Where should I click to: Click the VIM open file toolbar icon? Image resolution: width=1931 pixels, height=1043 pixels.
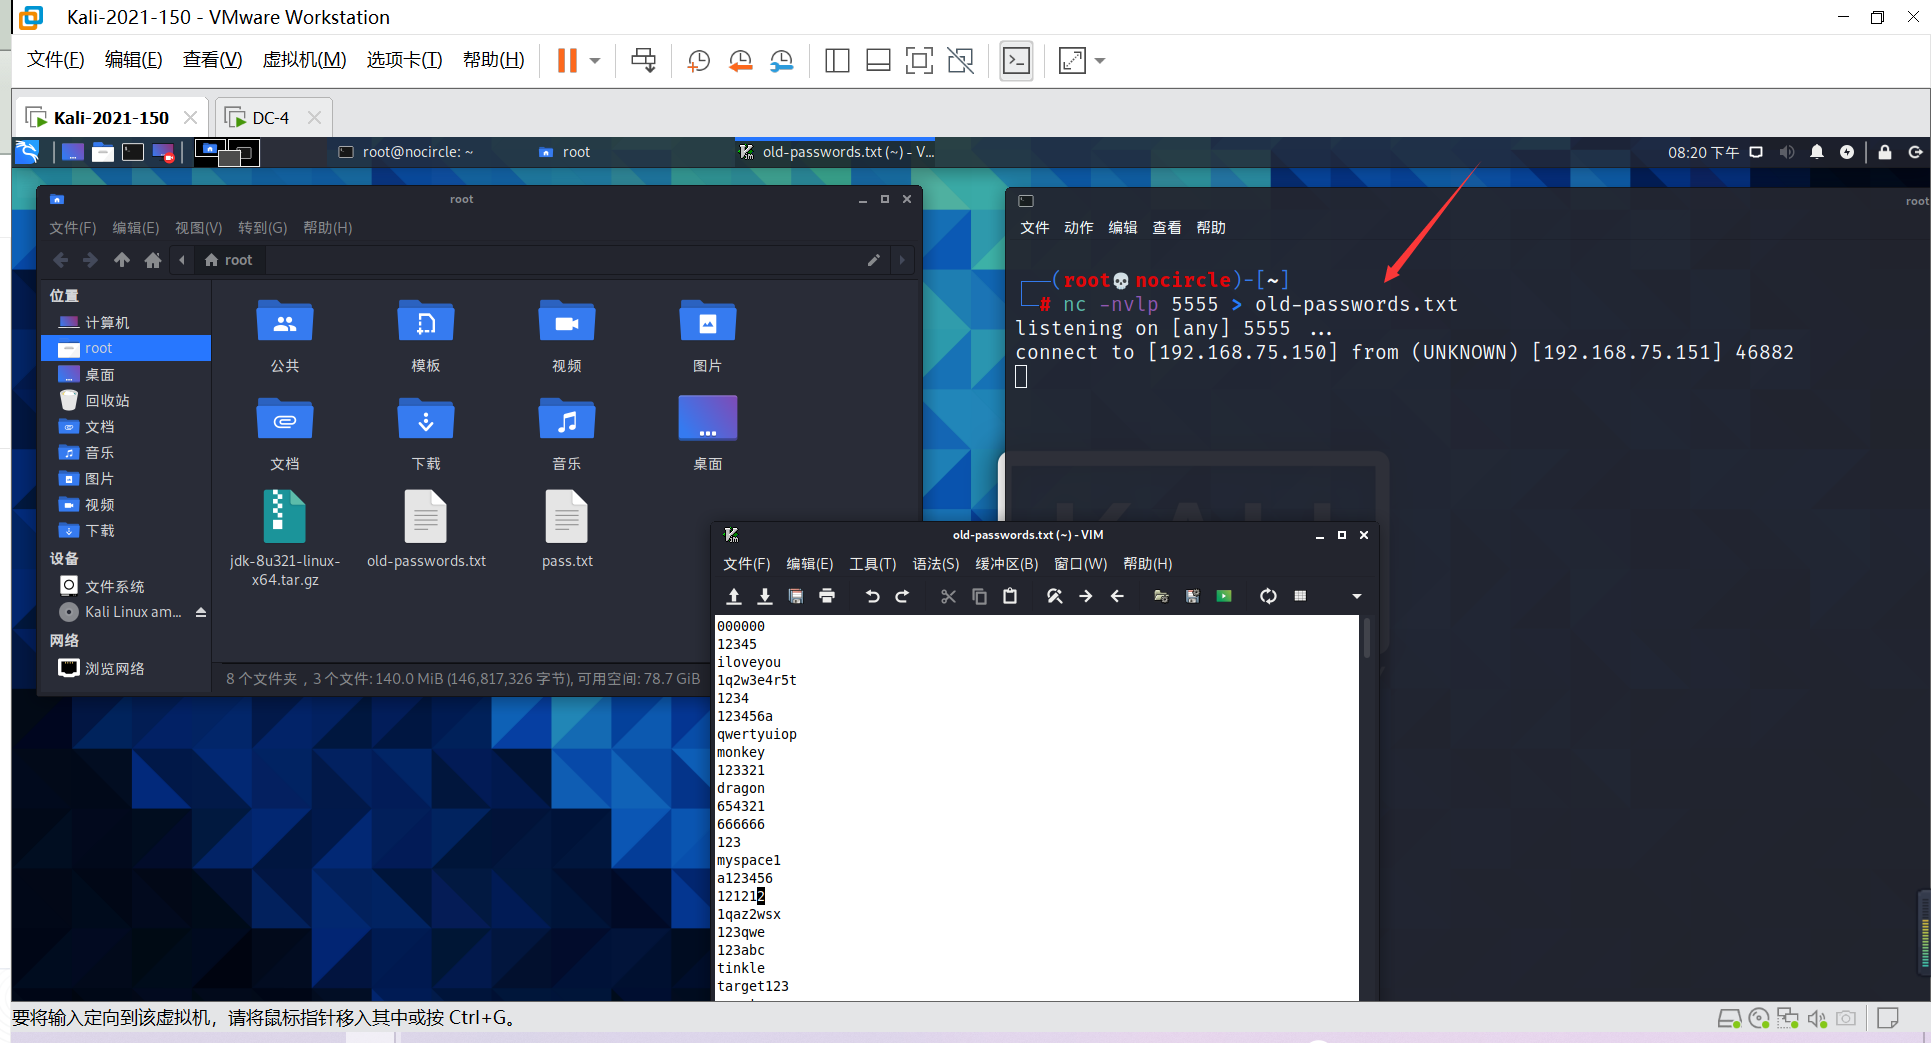(x=734, y=596)
